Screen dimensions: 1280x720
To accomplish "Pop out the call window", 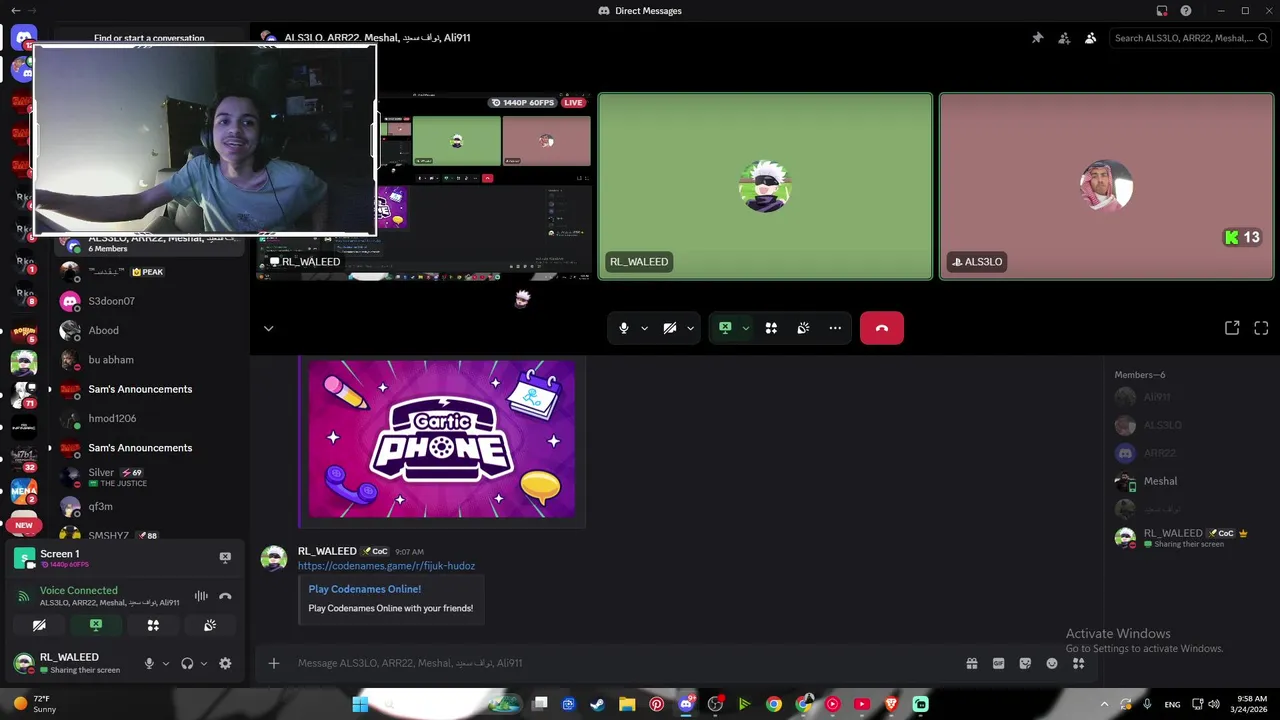I will [x=1232, y=328].
